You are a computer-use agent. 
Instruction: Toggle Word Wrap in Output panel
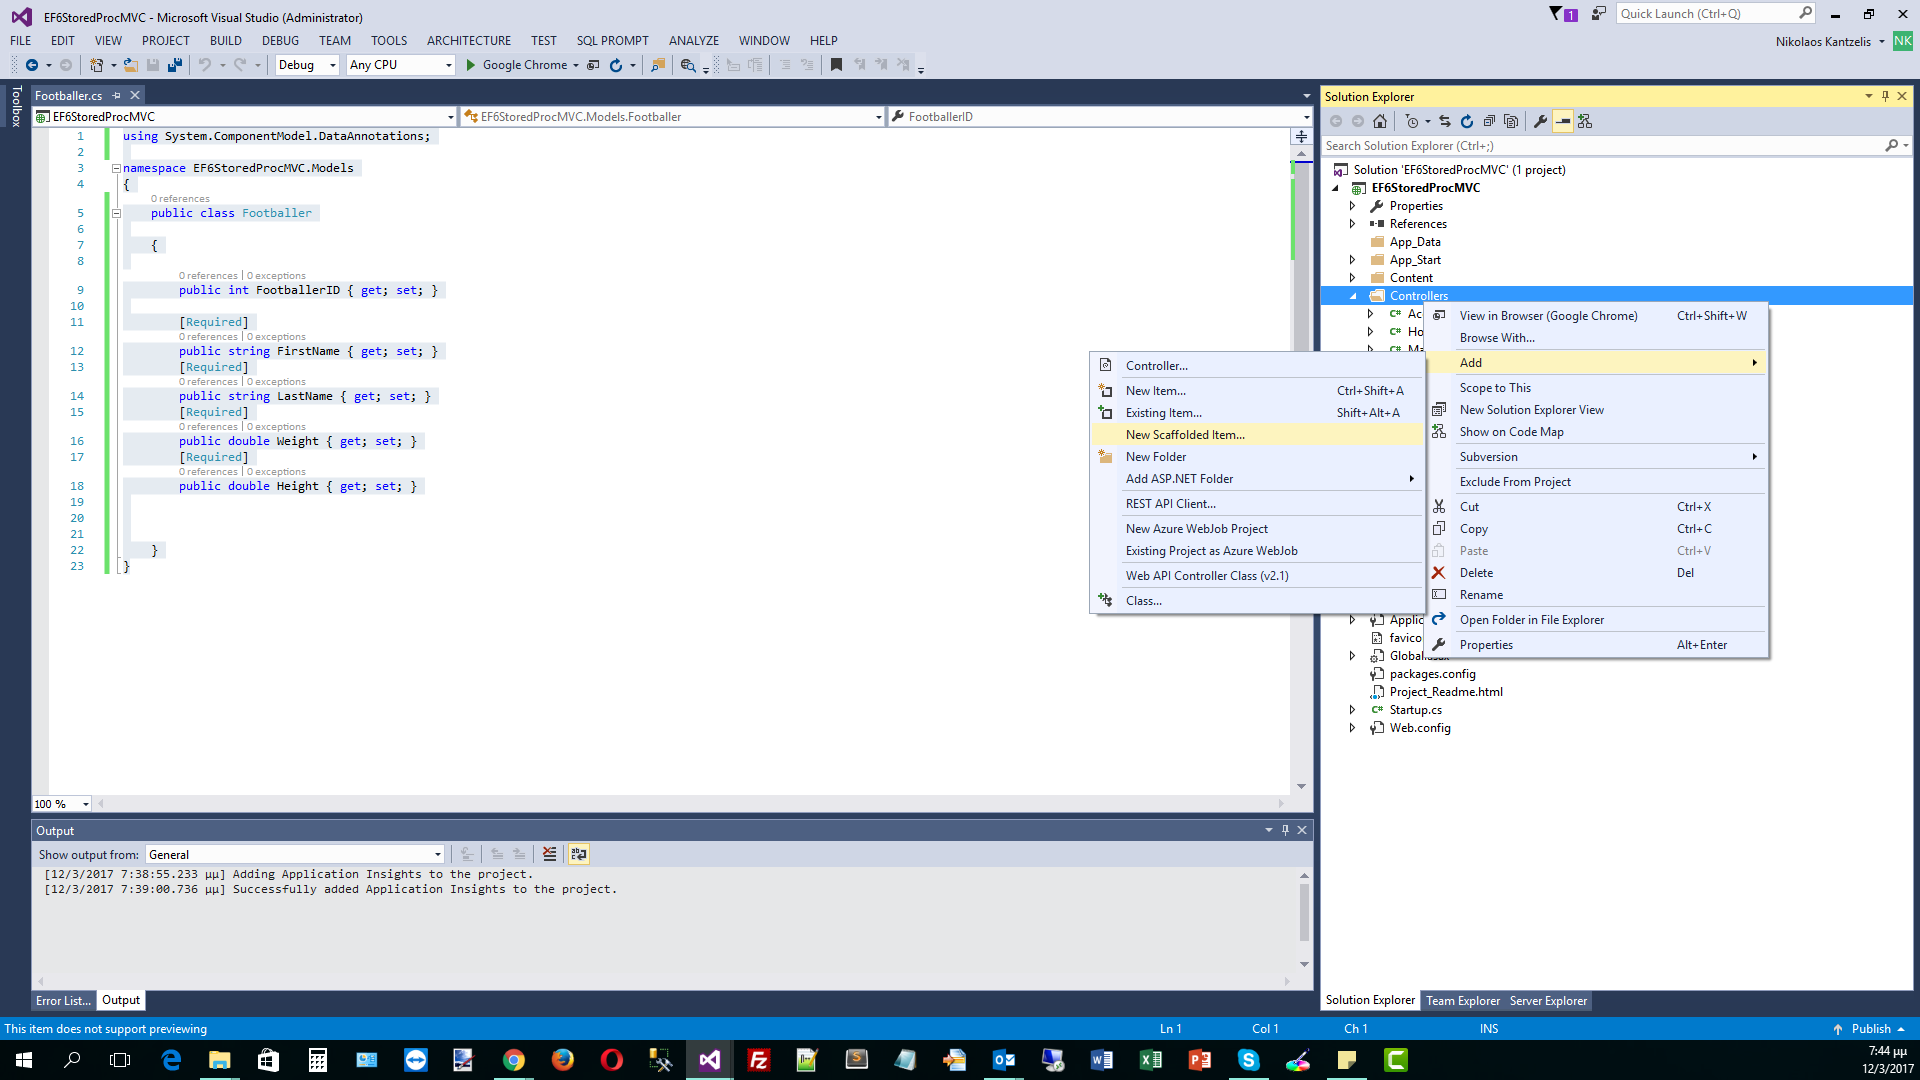click(x=579, y=854)
